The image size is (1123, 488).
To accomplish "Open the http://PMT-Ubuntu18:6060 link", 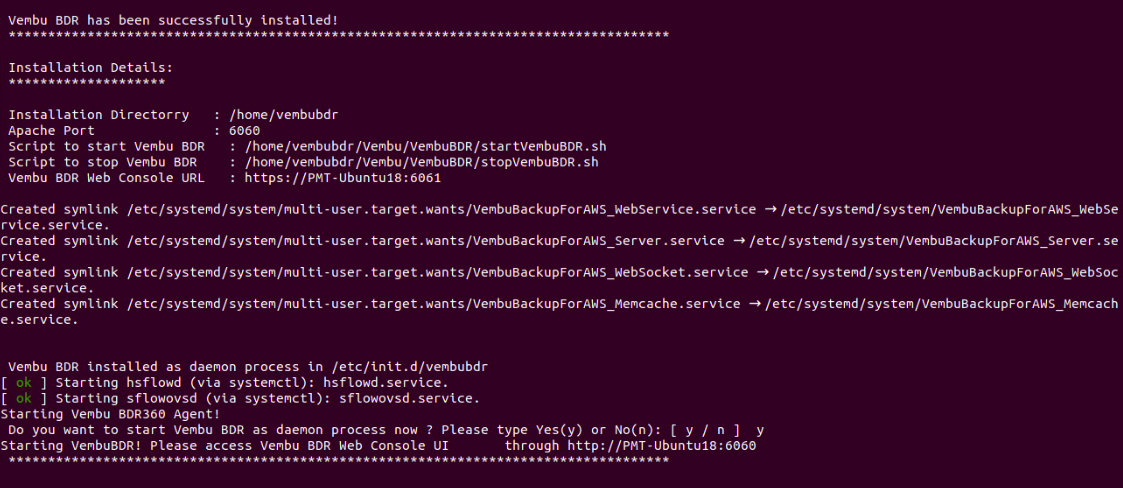I will point(662,446).
